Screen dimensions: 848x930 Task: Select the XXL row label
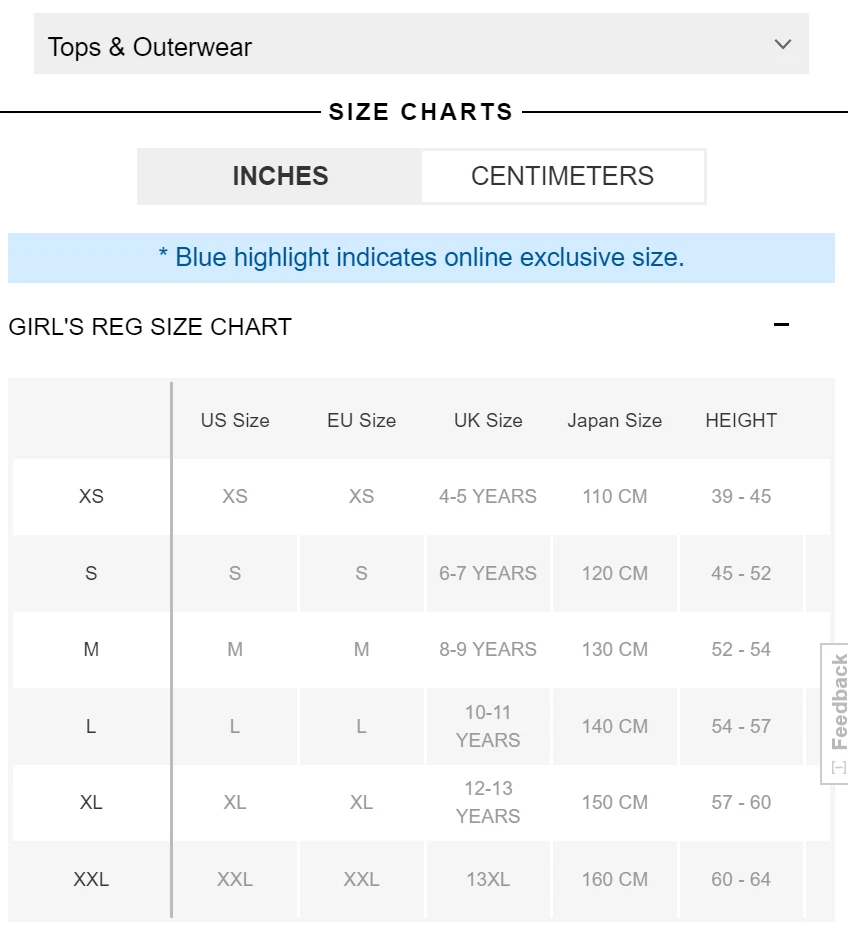pos(91,879)
